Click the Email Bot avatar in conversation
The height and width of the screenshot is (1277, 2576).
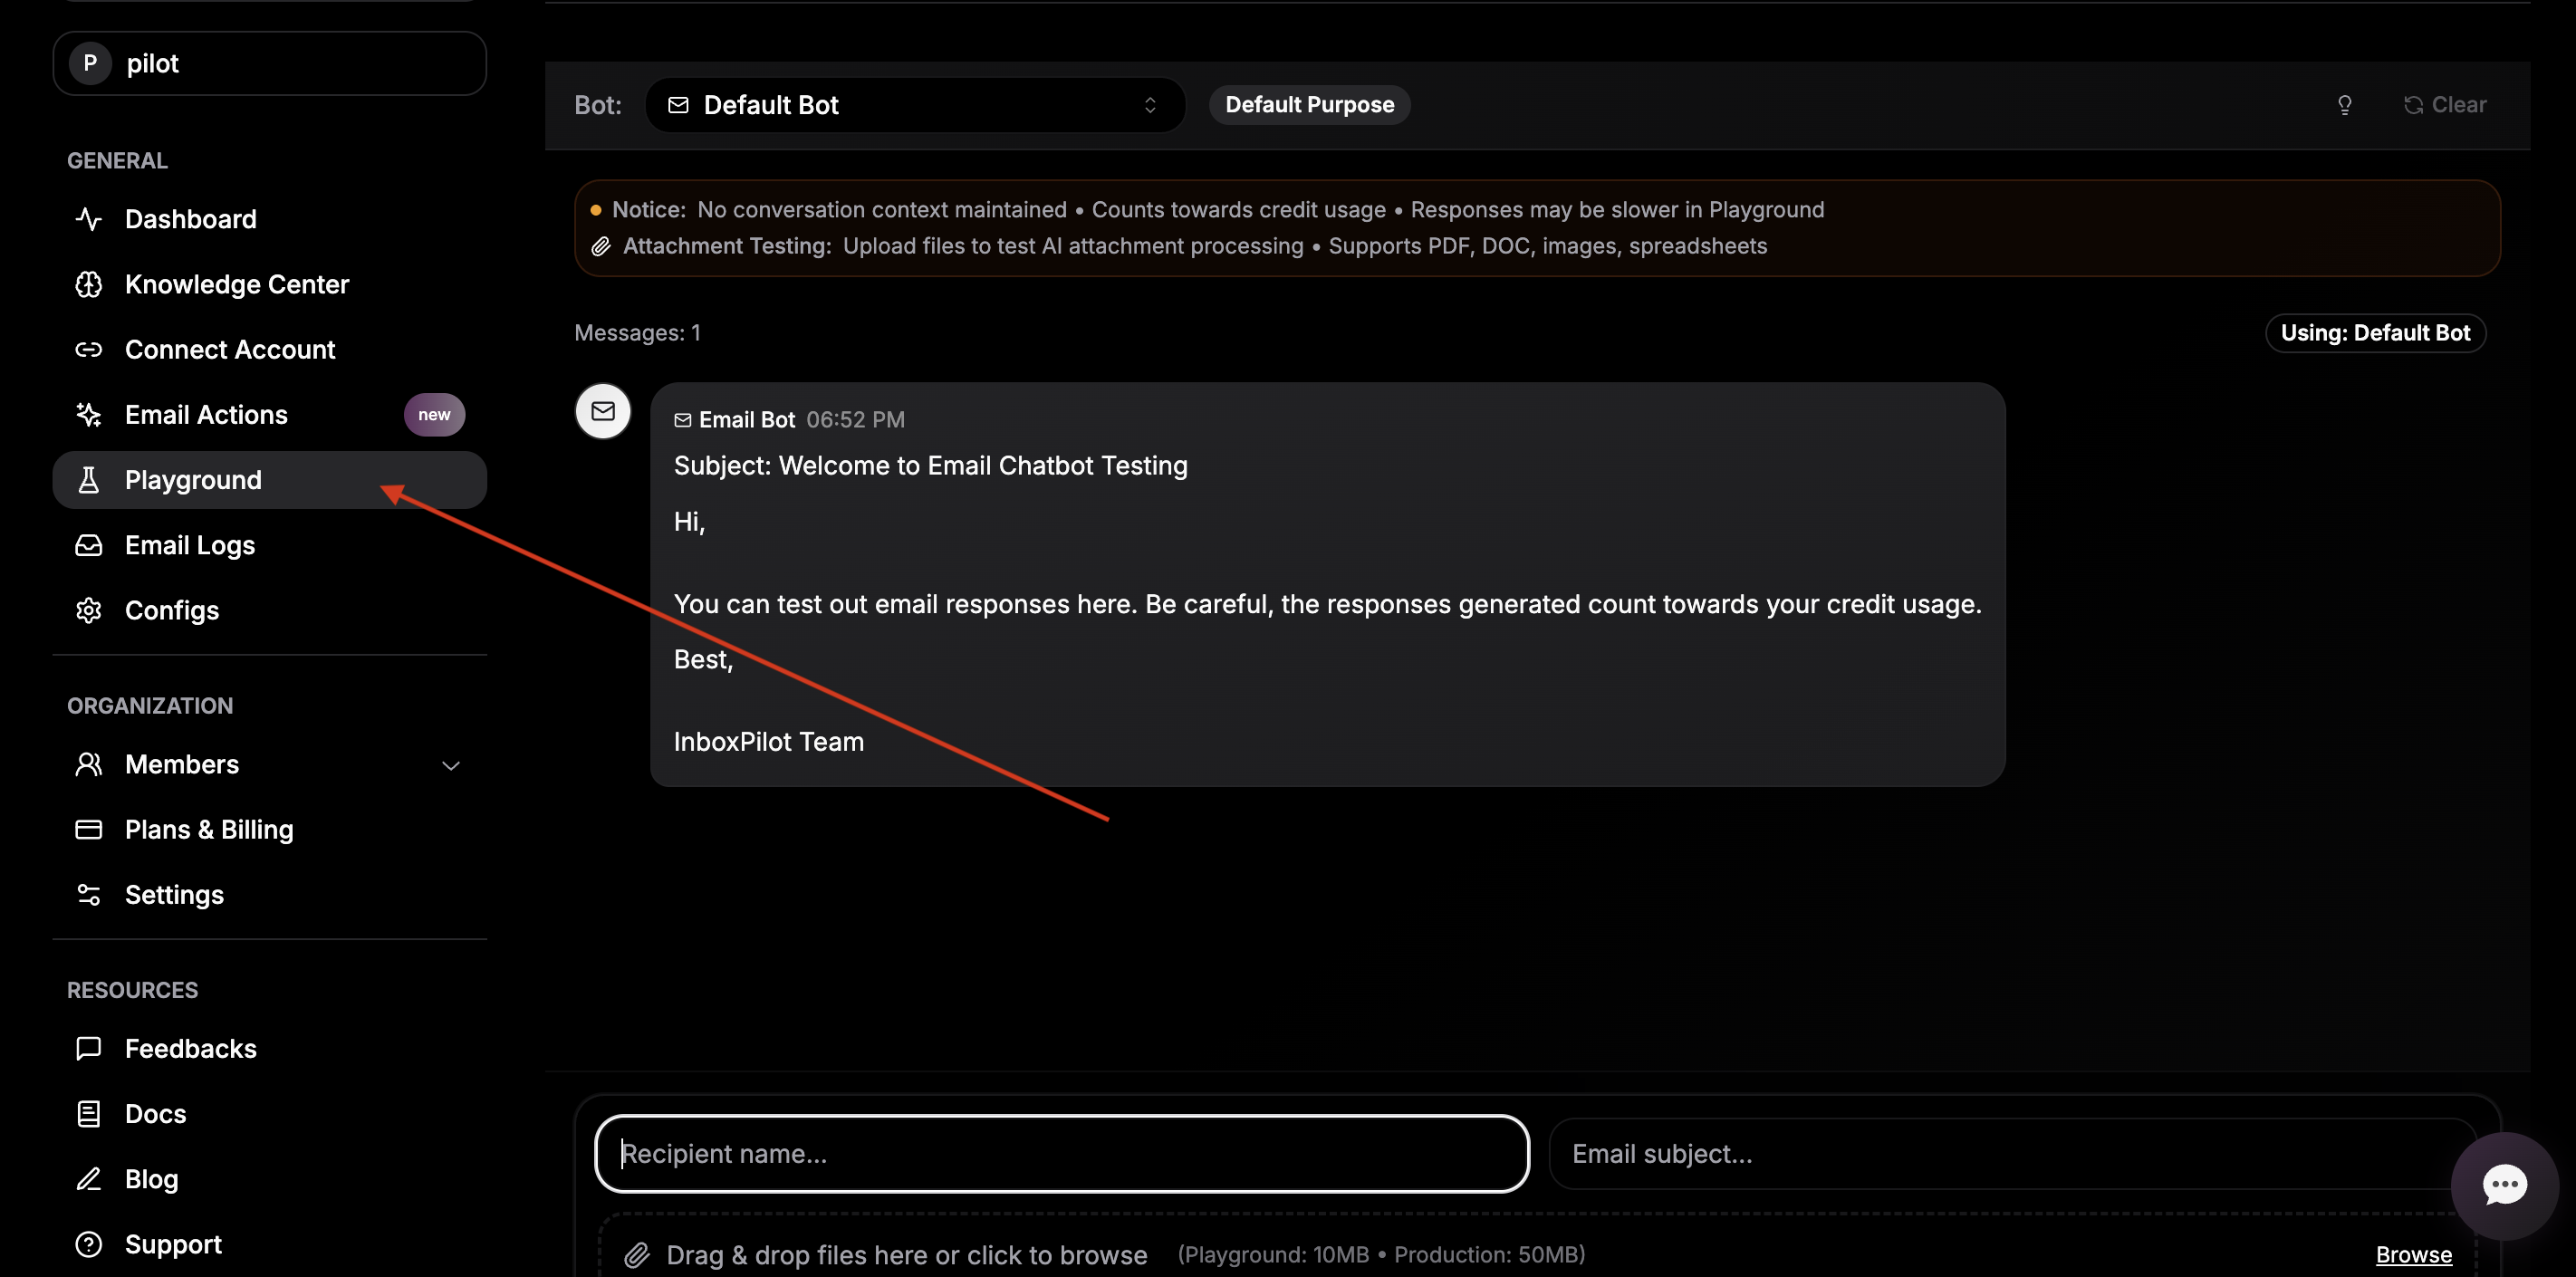pyautogui.click(x=602, y=410)
